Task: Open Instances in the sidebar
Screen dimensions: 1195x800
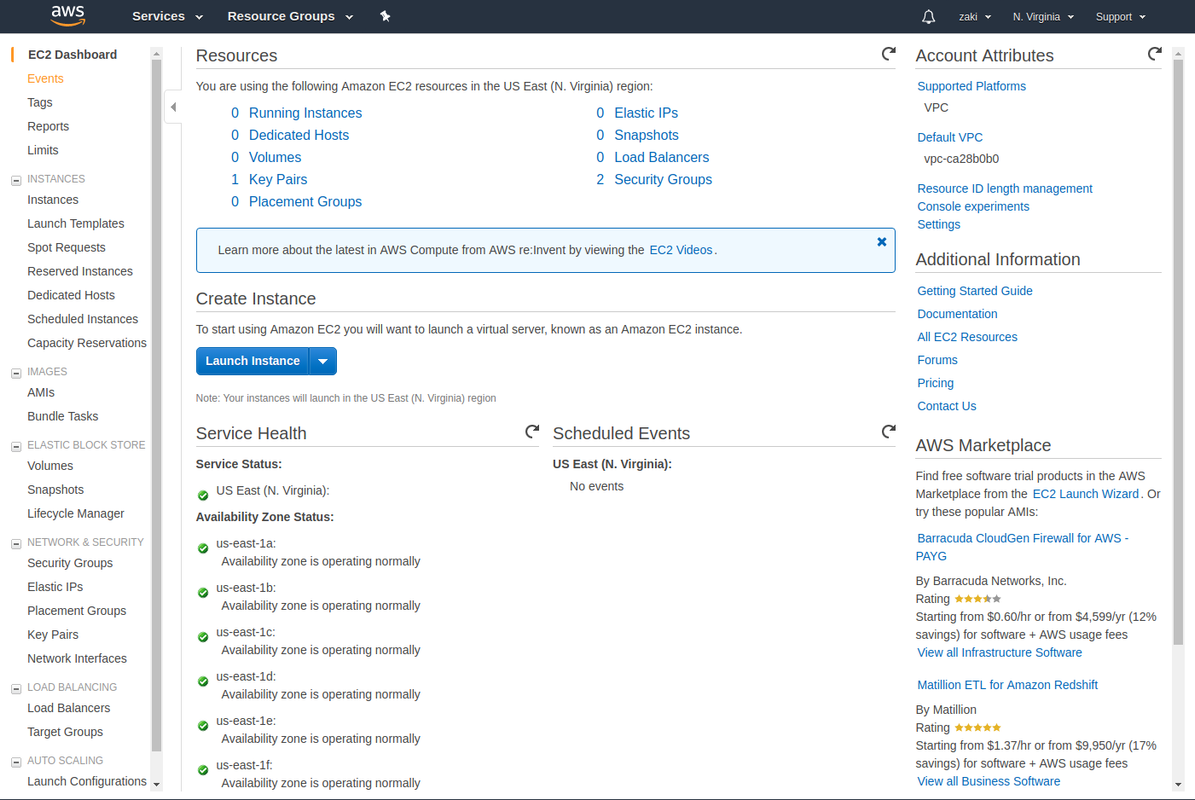Action: point(53,200)
